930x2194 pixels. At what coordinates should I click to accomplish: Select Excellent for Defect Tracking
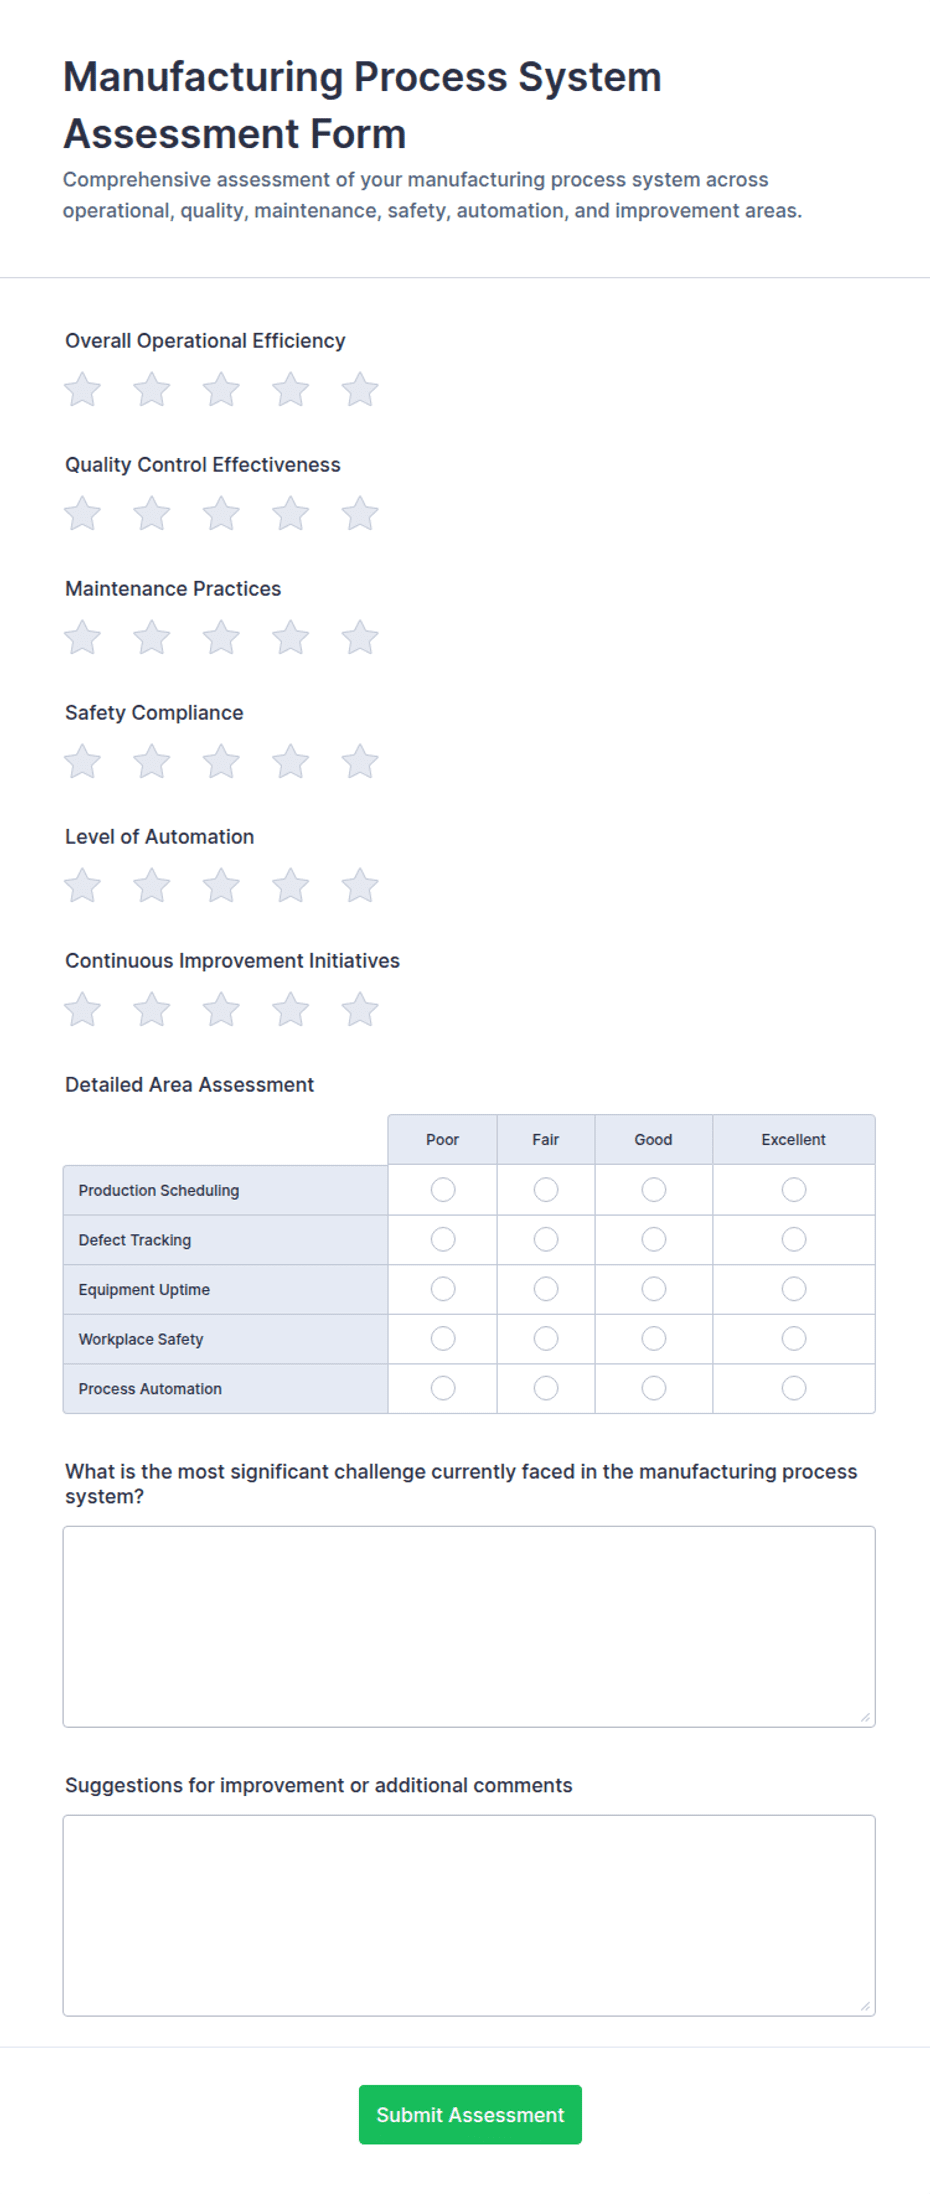pos(794,1239)
